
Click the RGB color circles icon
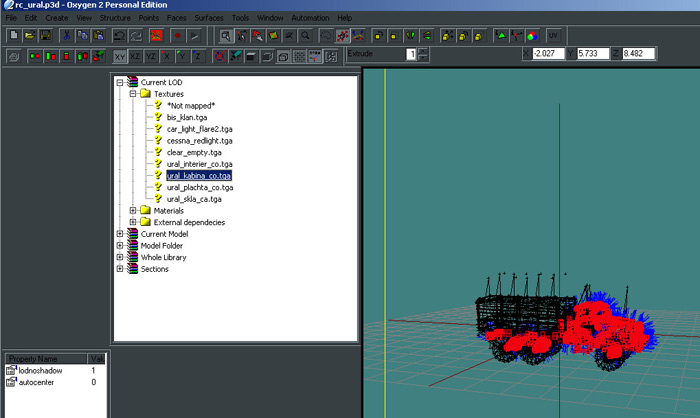pos(531,36)
